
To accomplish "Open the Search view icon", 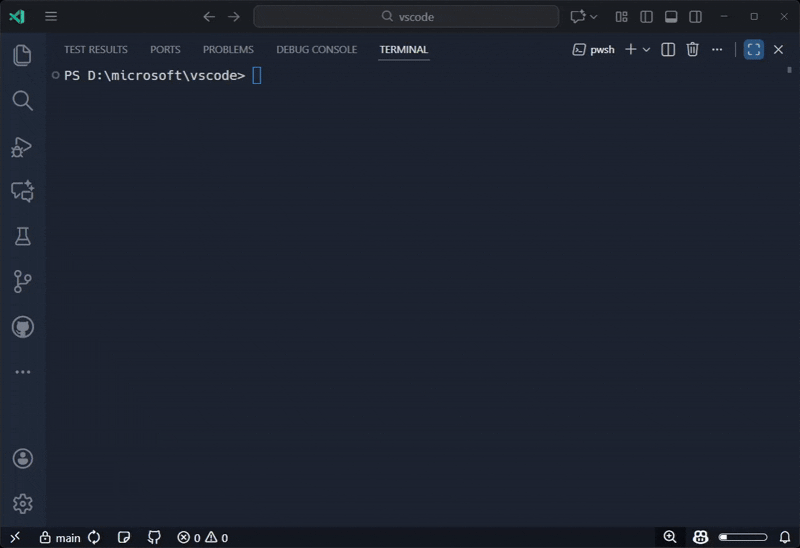I will (22, 101).
